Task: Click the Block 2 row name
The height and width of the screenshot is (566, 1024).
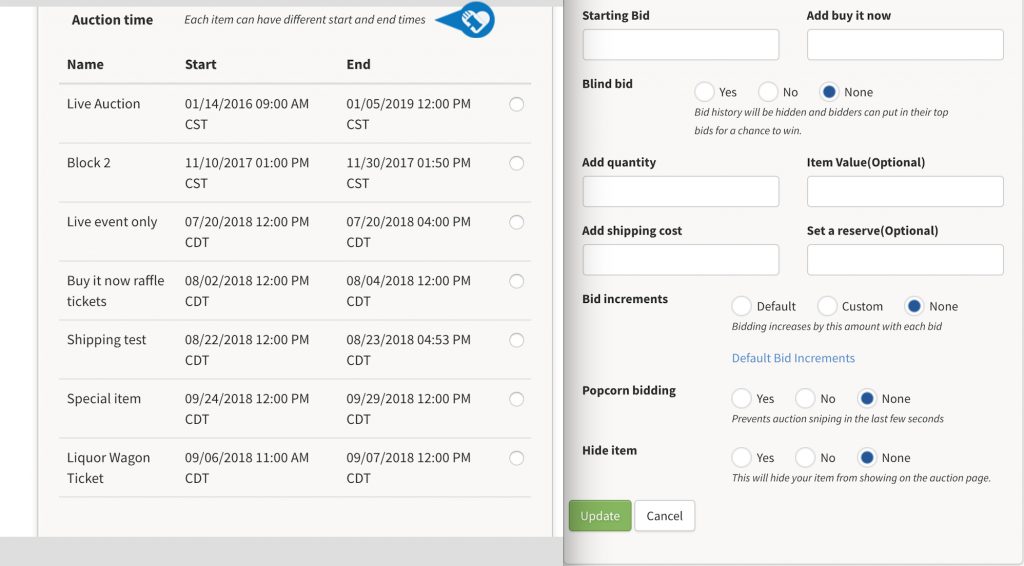Action: [89, 163]
